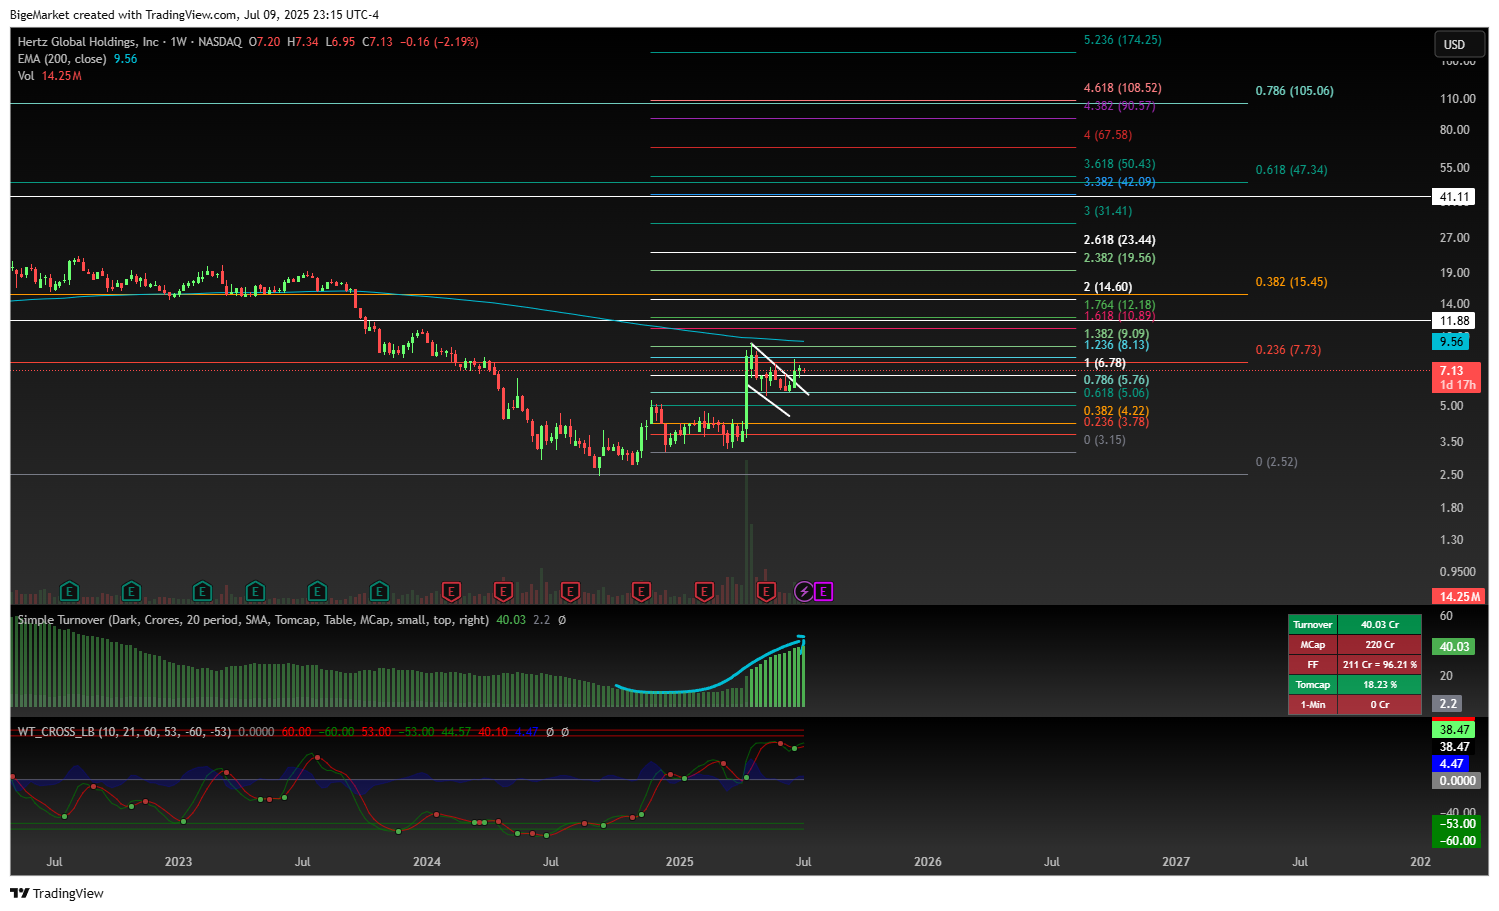
Task: Click the 4.618 (108.52) Fibonacci level label
Action: [1122, 88]
